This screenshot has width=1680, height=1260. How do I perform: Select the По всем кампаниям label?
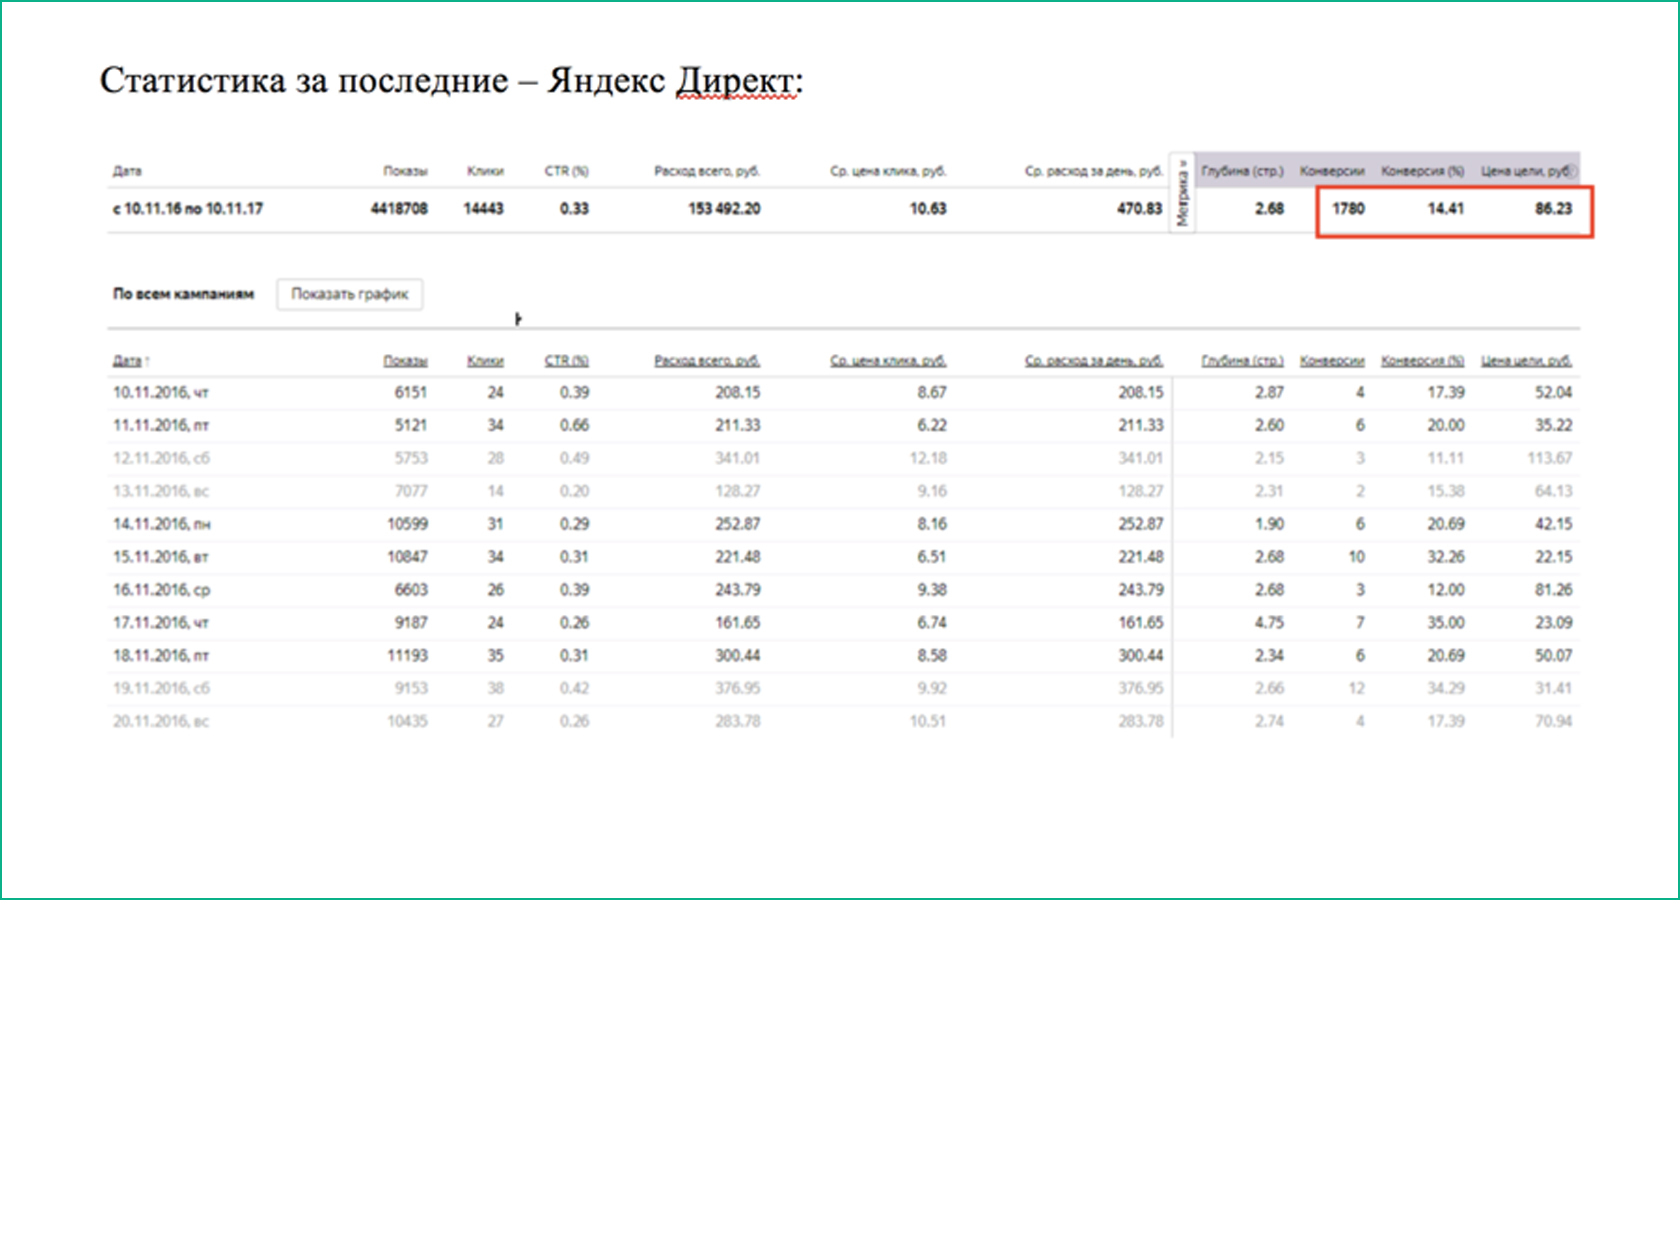183,294
